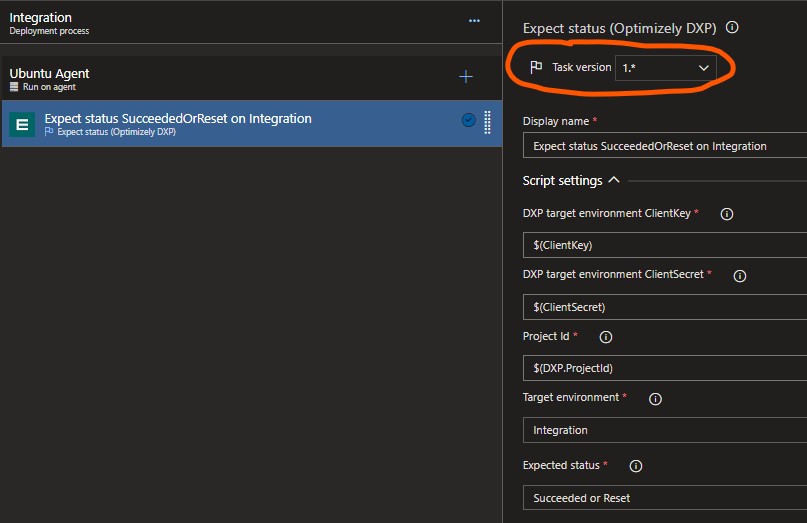Open the Integration stage ellipsis menu

[x=474, y=21]
